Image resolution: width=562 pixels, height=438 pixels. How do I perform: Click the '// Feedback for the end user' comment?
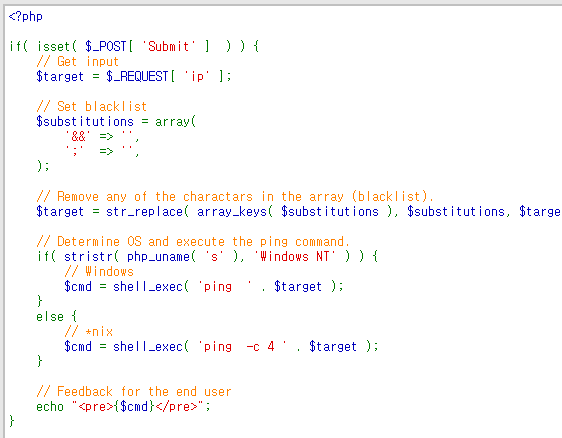134,391
